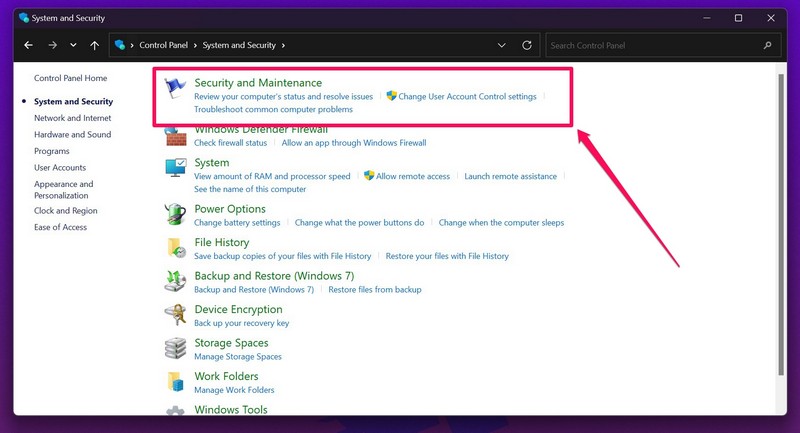Click the Device Encryption keys icon
The image size is (800, 433).
tap(175, 315)
